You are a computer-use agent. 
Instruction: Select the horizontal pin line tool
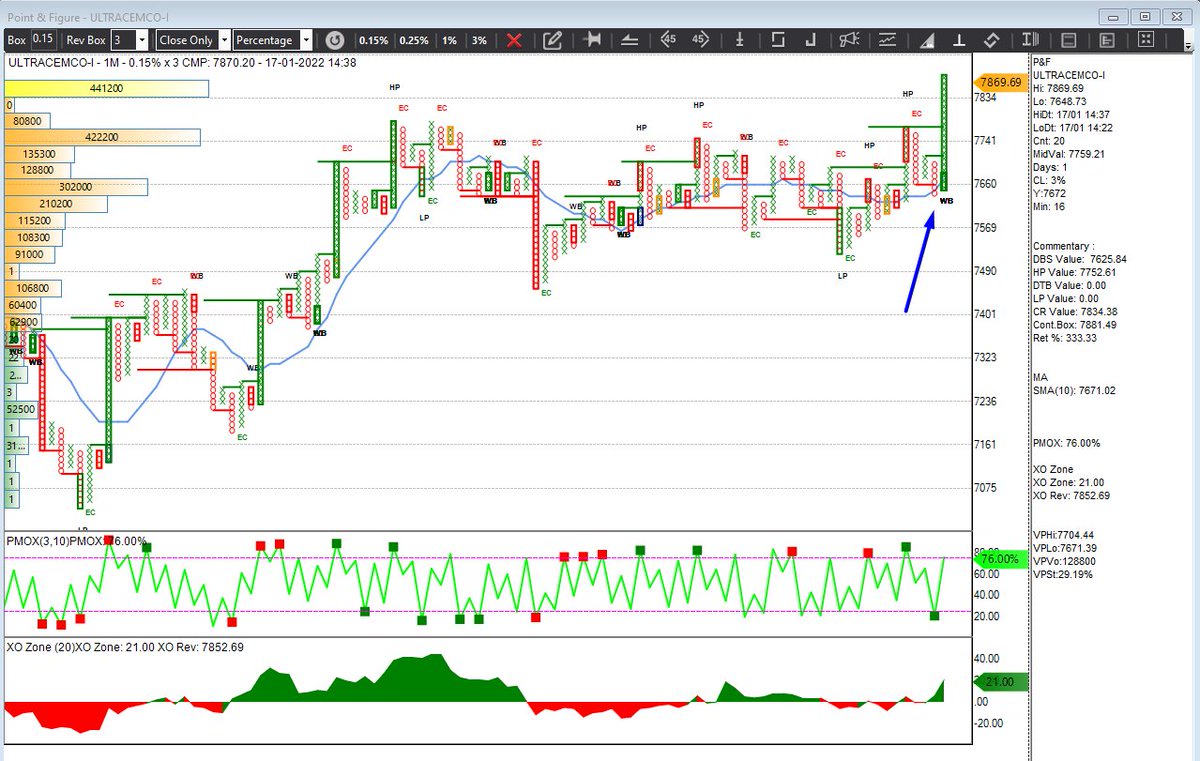[x=592, y=40]
